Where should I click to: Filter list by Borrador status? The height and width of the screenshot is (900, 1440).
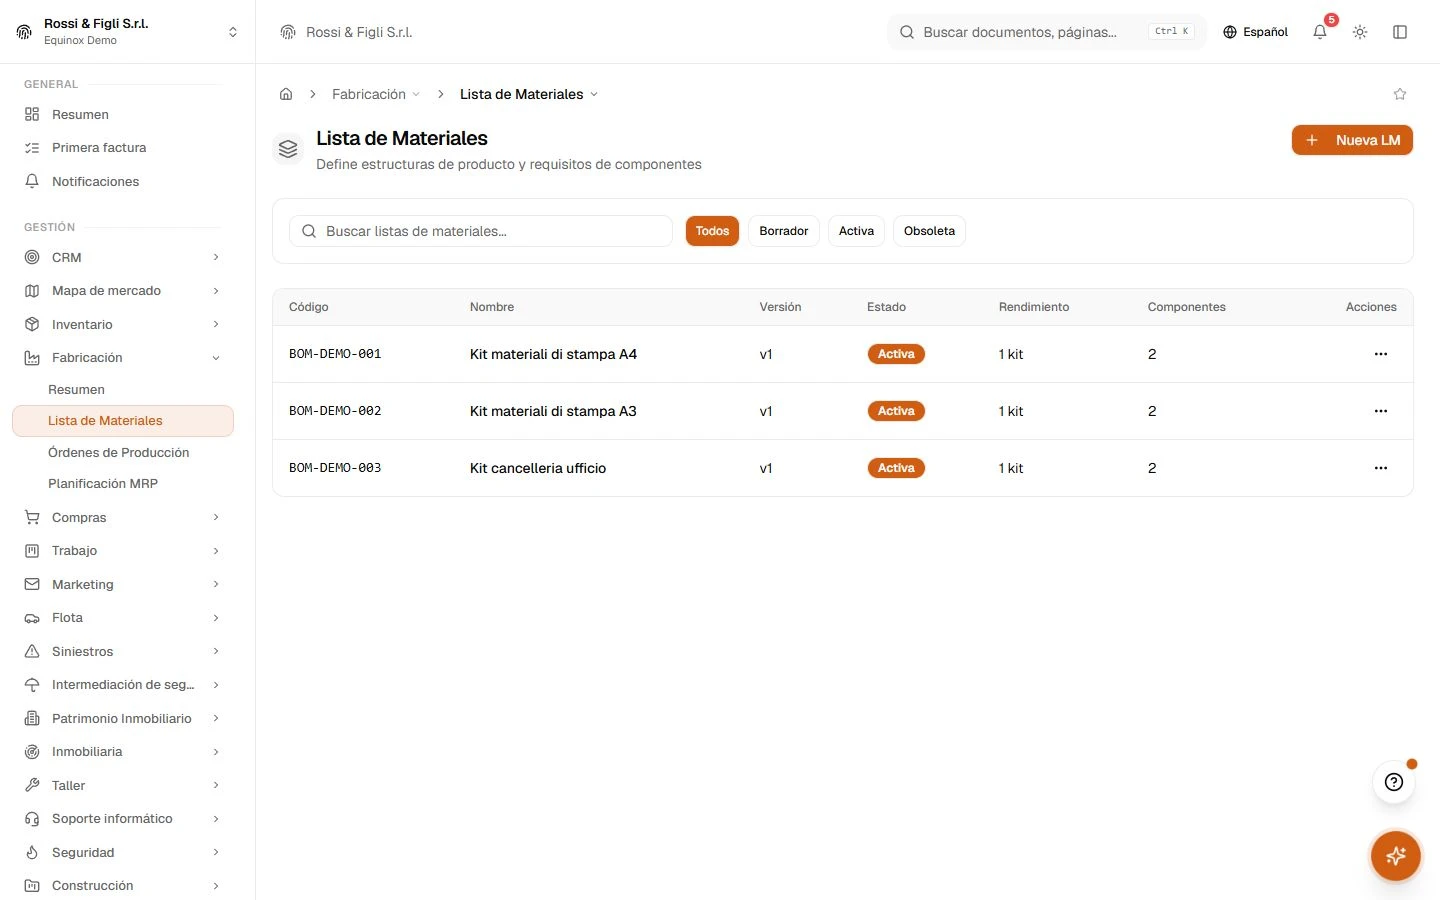(784, 231)
